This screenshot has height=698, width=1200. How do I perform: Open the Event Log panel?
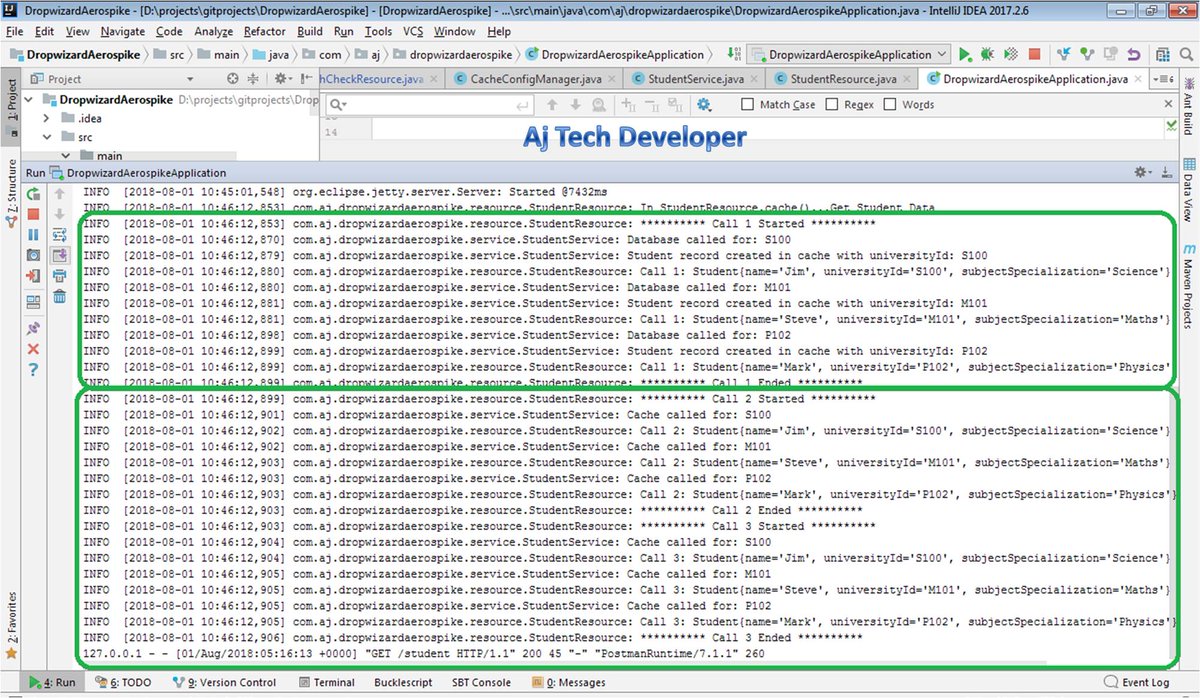[1140, 682]
